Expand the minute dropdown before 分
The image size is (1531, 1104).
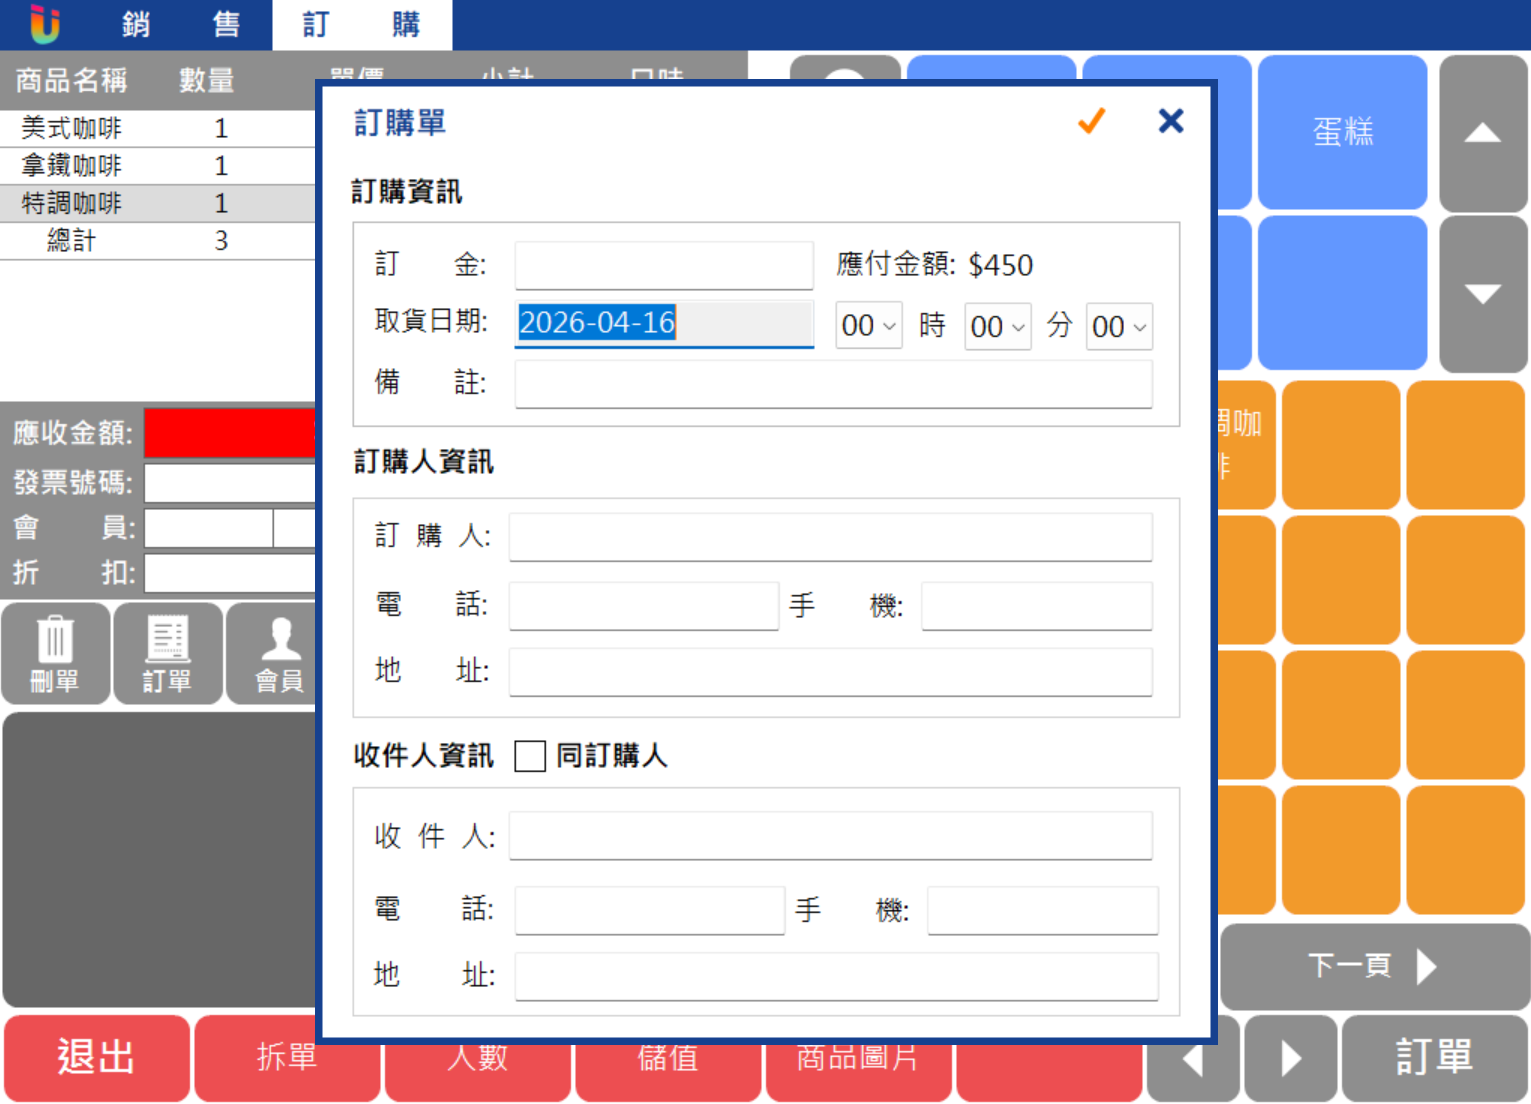click(x=997, y=326)
